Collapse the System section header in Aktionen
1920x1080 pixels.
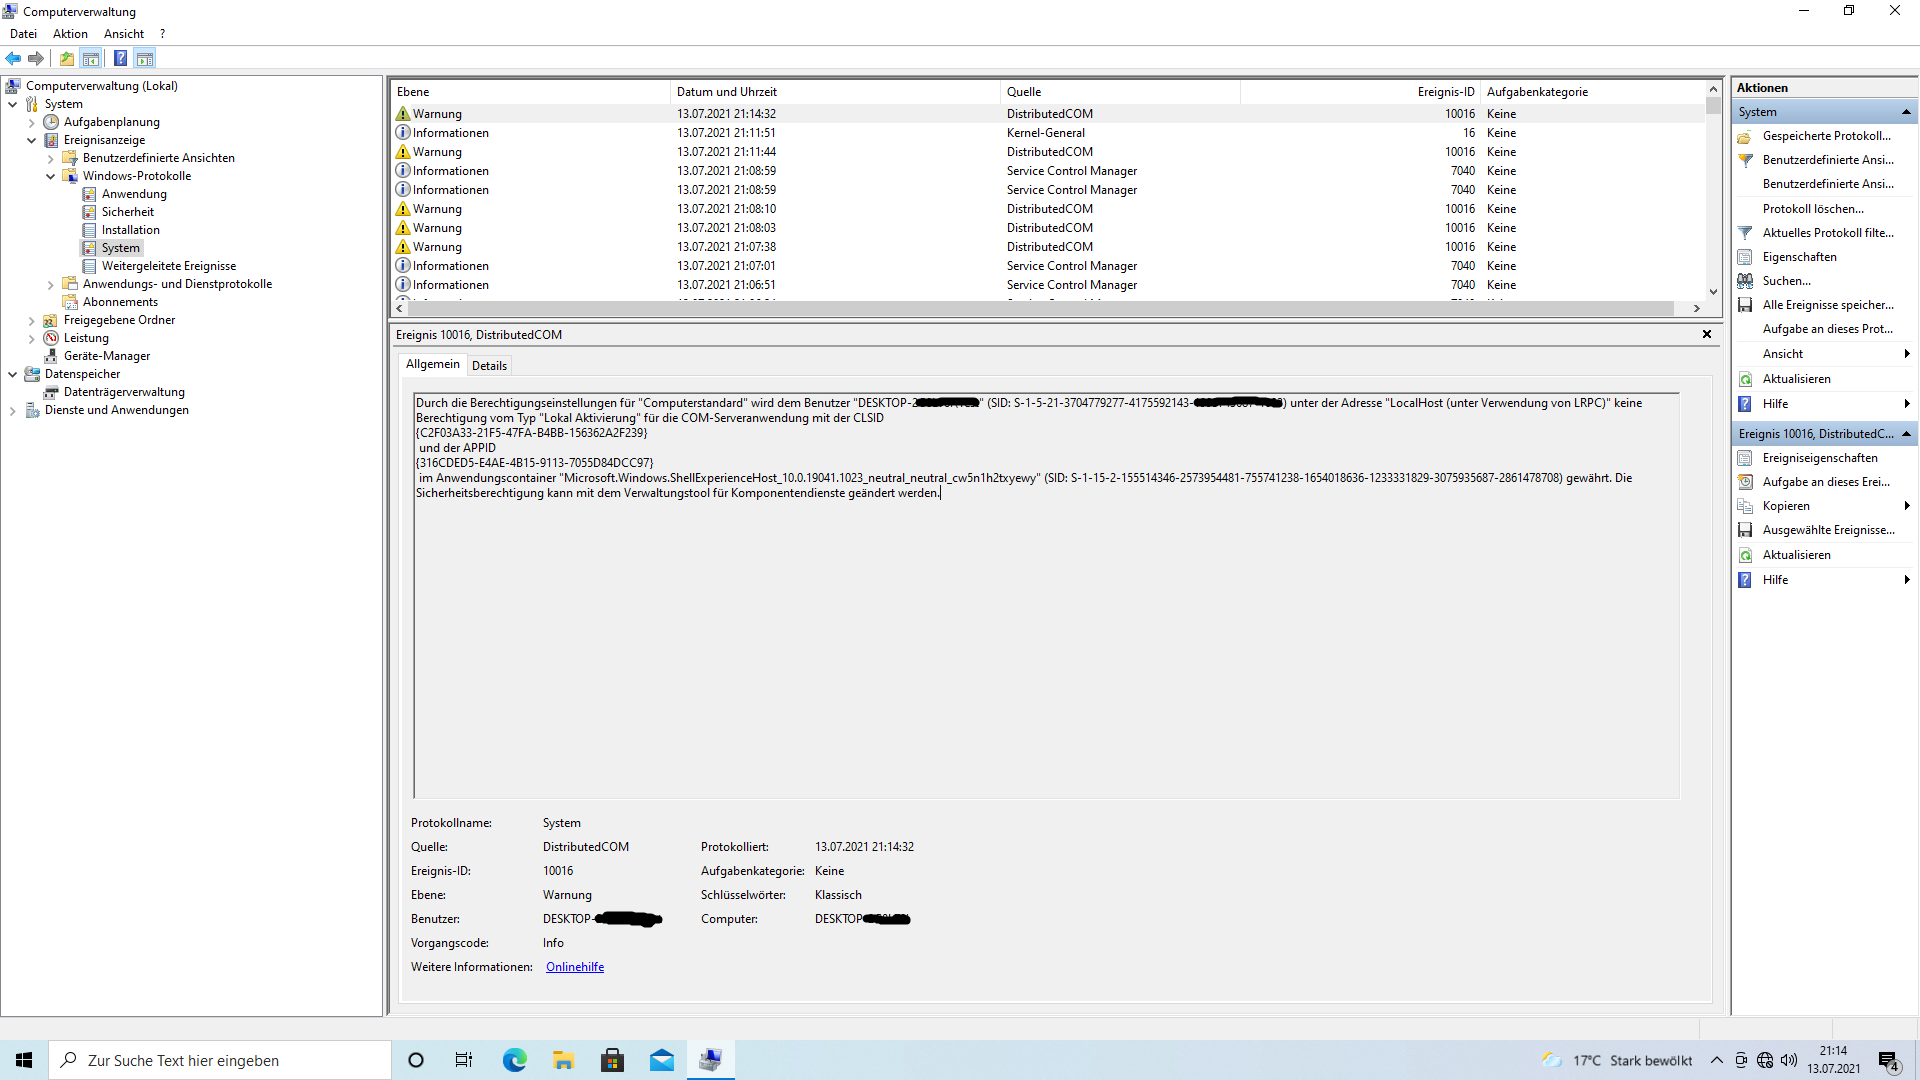(x=1906, y=112)
